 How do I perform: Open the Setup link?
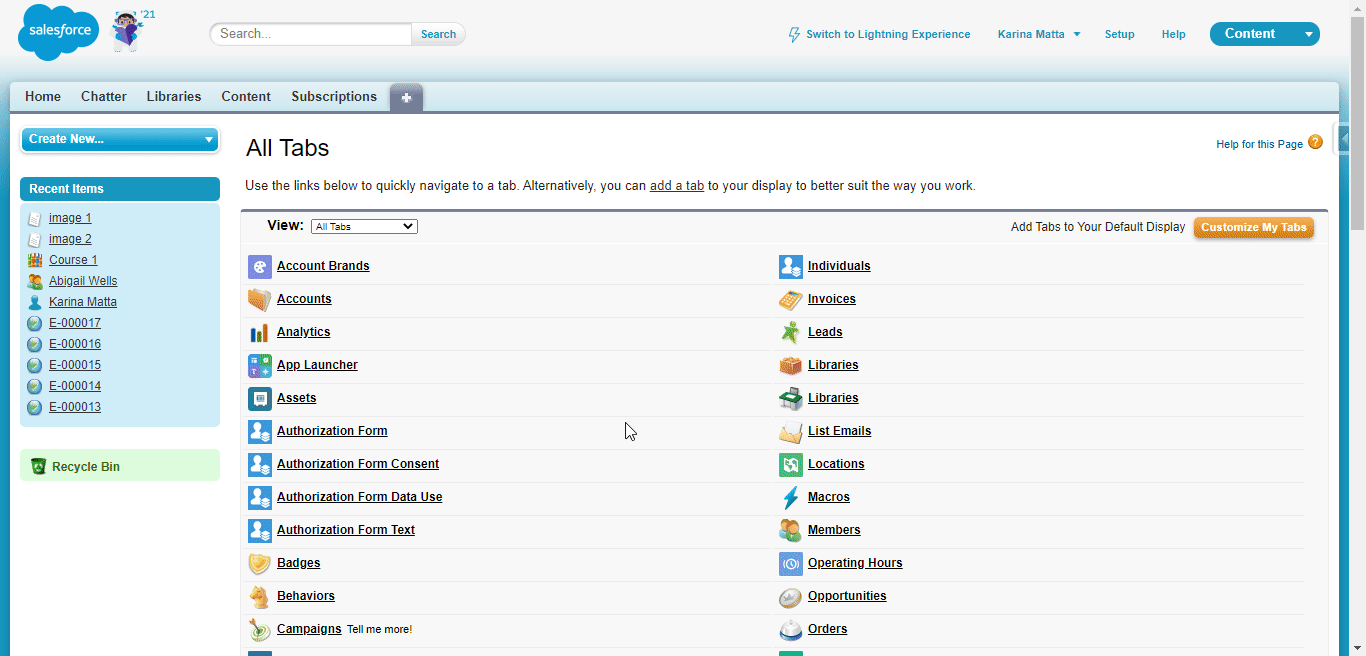click(x=1119, y=34)
